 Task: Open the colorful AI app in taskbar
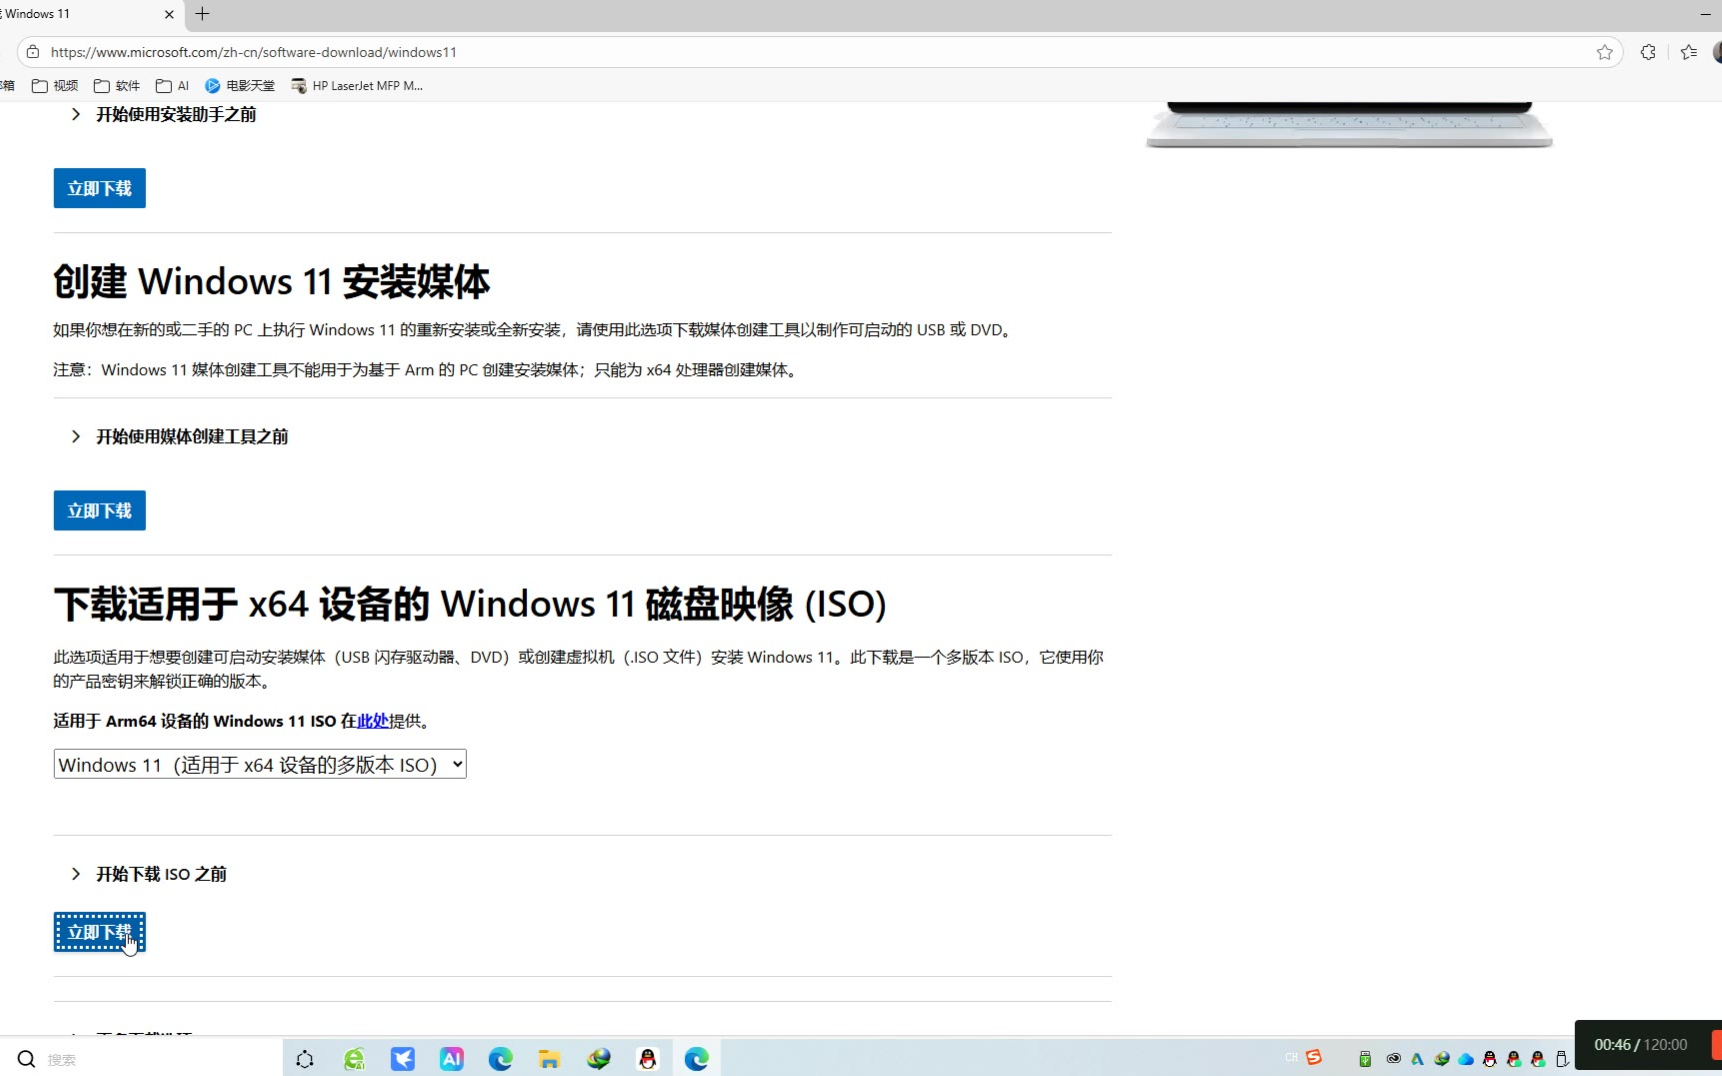pos(452,1059)
